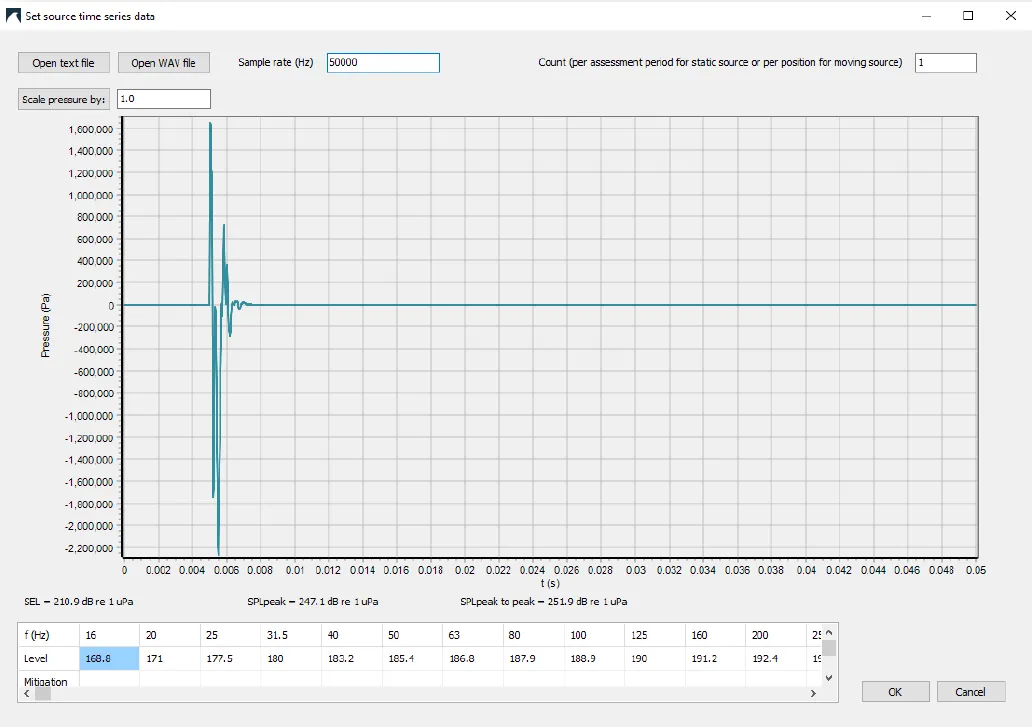This screenshot has width=1032, height=727.
Task: Select the 16 Hz level cell 168.8
Action: [x=109, y=659]
